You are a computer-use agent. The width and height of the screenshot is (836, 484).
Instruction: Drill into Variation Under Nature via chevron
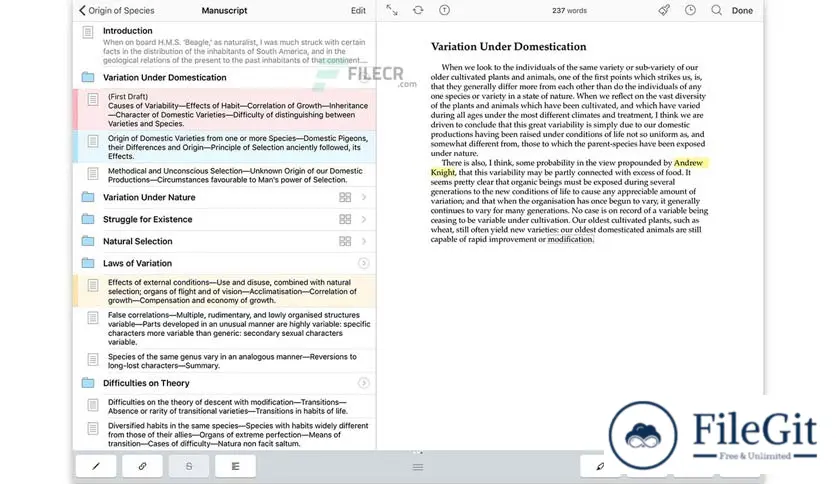click(x=364, y=197)
